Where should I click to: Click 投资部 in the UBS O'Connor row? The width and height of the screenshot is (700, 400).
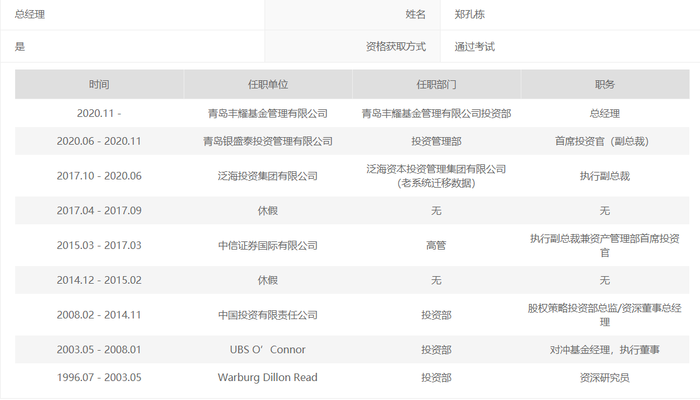436,349
